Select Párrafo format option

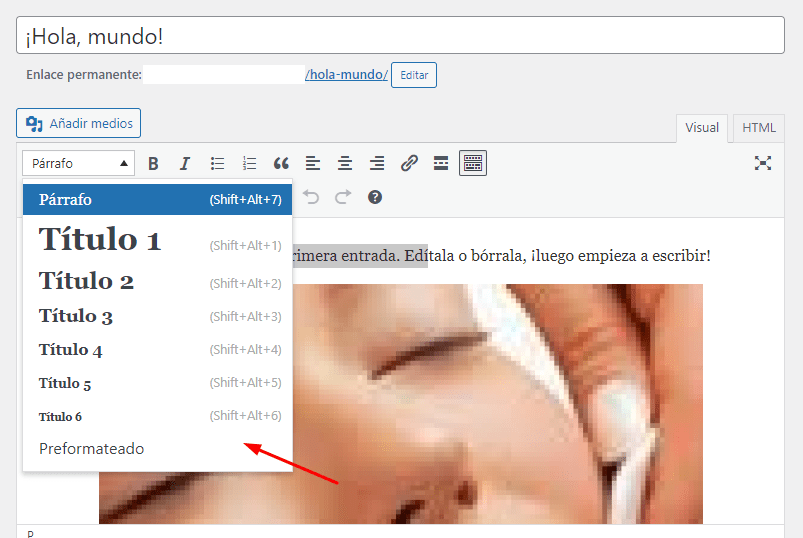click(x=157, y=200)
